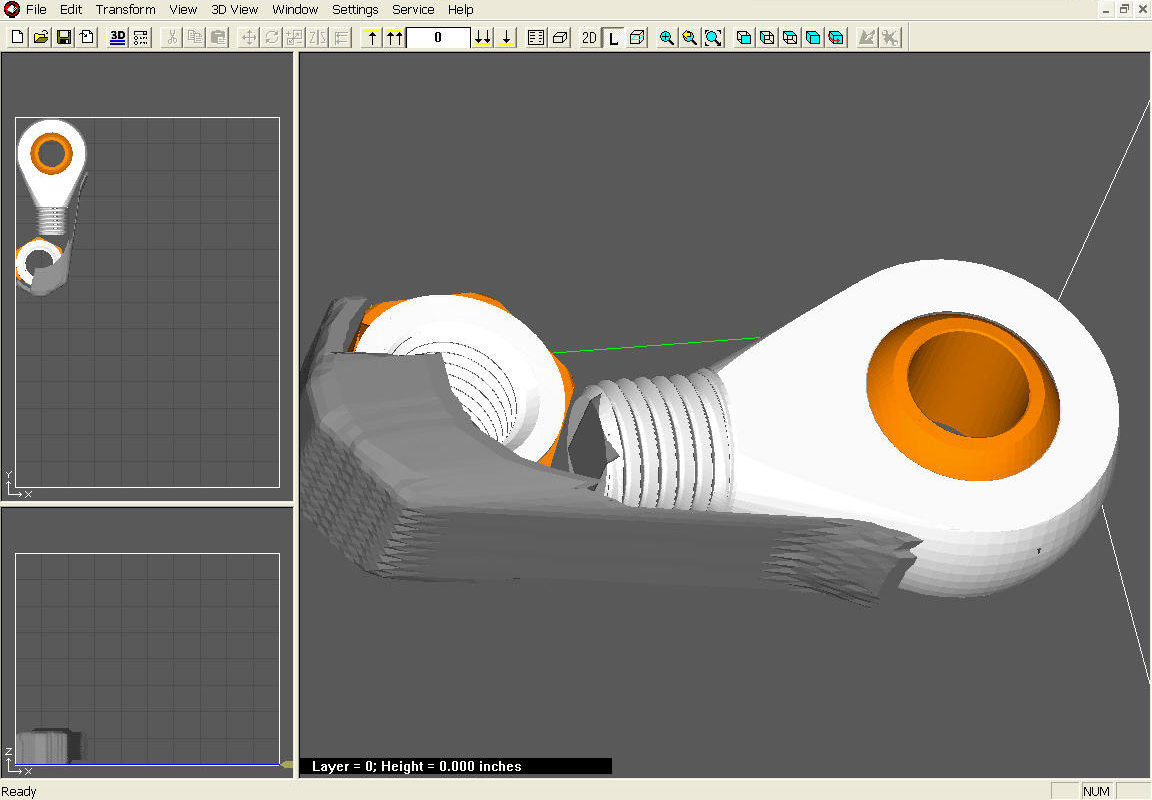Save the current model file

point(64,37)
